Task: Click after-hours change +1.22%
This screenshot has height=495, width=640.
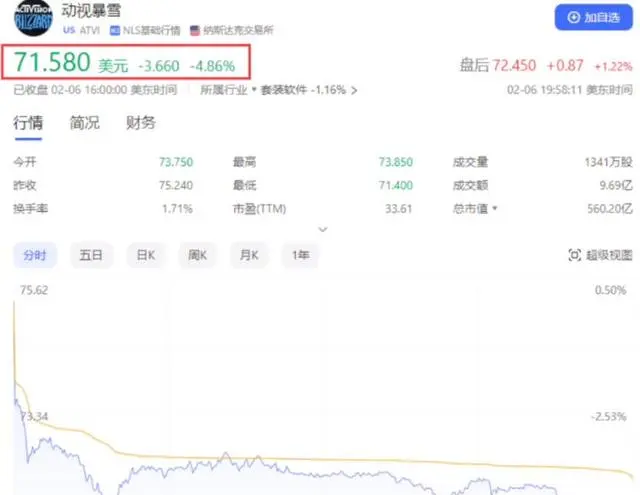Action: tap(613, 66)
